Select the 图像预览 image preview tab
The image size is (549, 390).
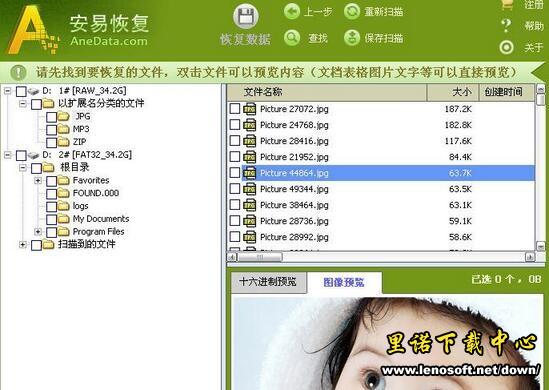click(344, 282)
